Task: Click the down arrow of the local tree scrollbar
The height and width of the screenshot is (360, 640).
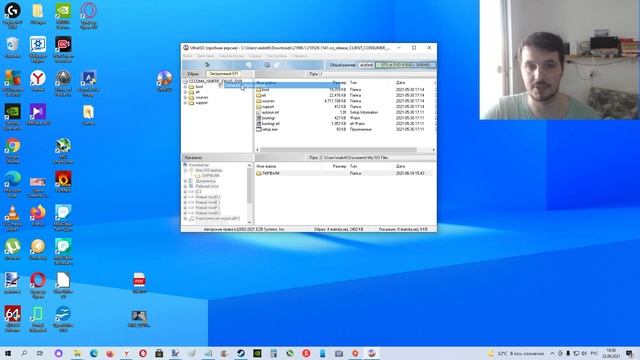Action: pos(249,222)
